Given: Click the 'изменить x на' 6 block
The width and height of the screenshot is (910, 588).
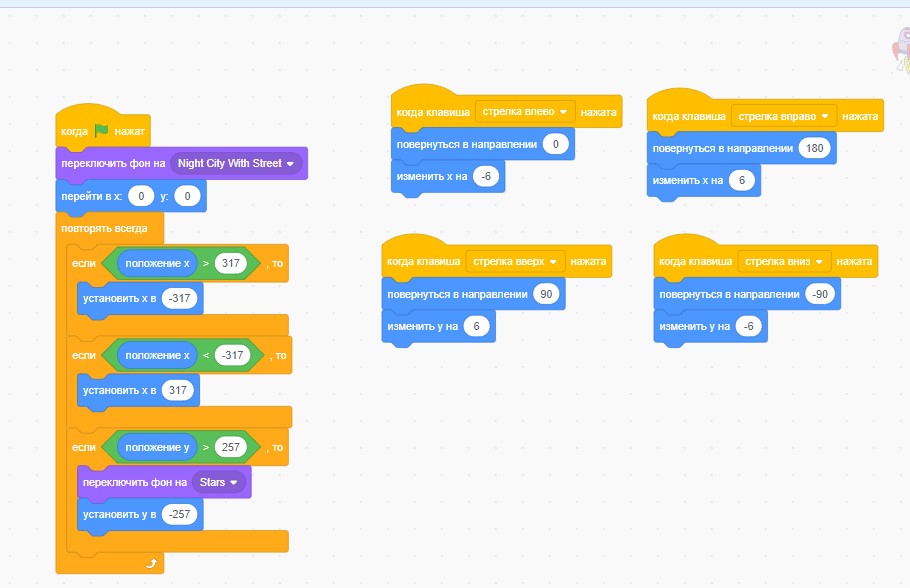Looking at the screenshot, I should click(703, 181).
